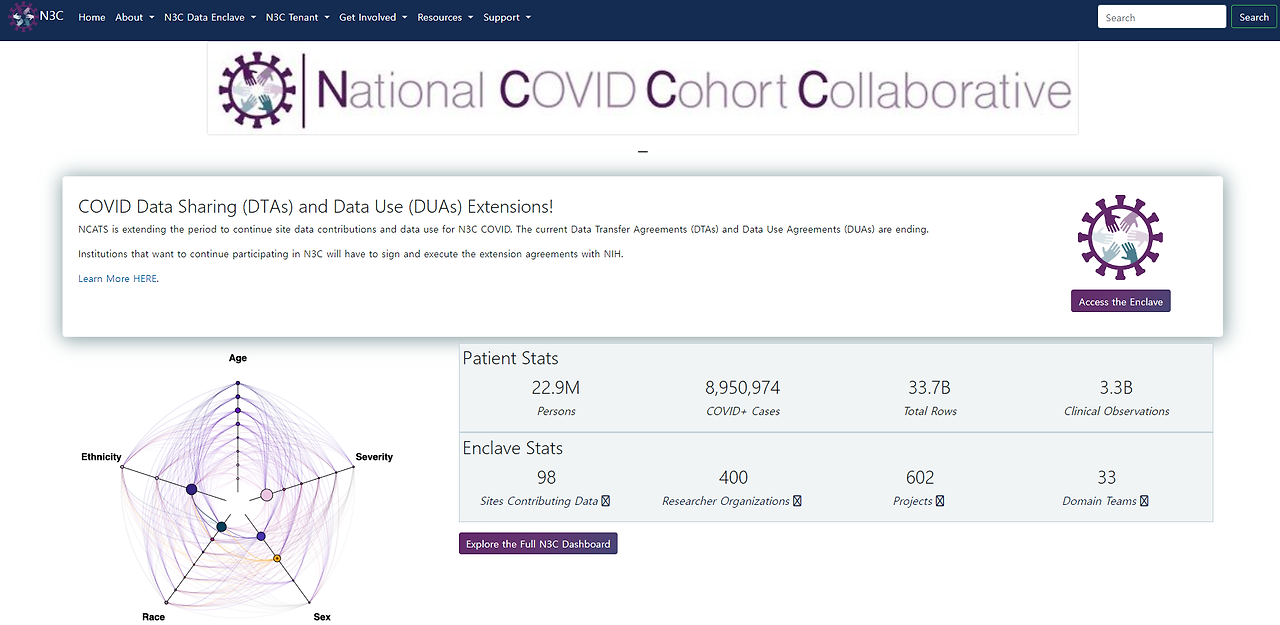Select the 3.3B Clinical Observations value
The width and height of the screenshot is (1280, 625).
[x=1116, y=388]
